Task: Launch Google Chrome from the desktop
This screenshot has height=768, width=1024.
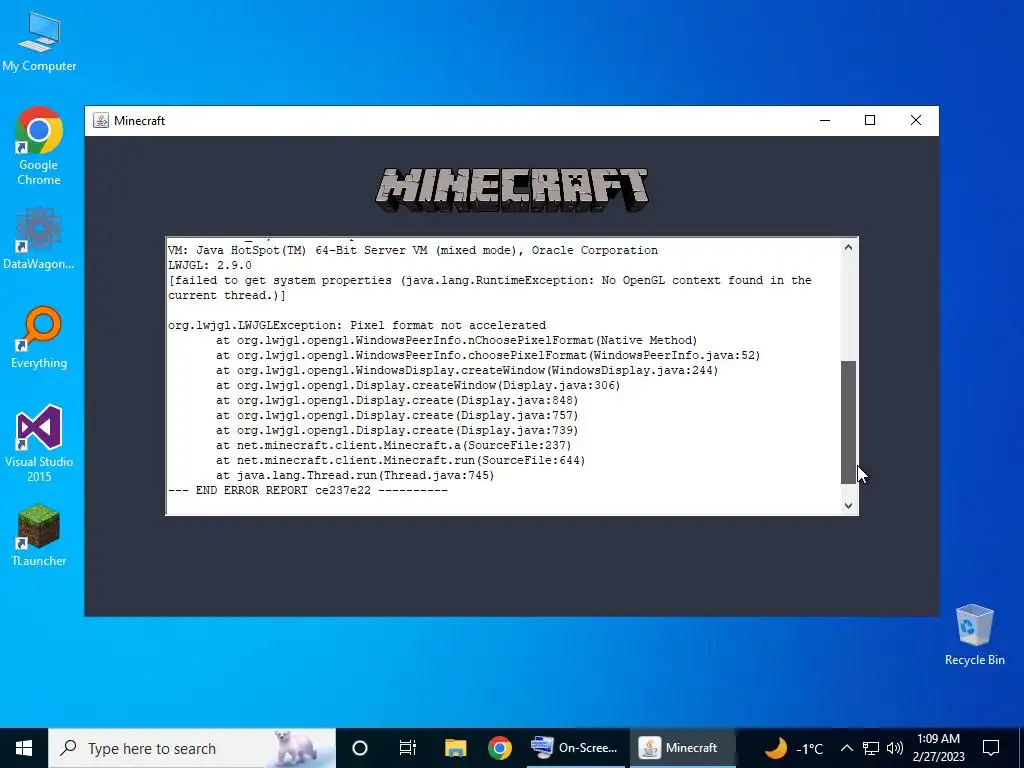Action: [x=39, y=146]
